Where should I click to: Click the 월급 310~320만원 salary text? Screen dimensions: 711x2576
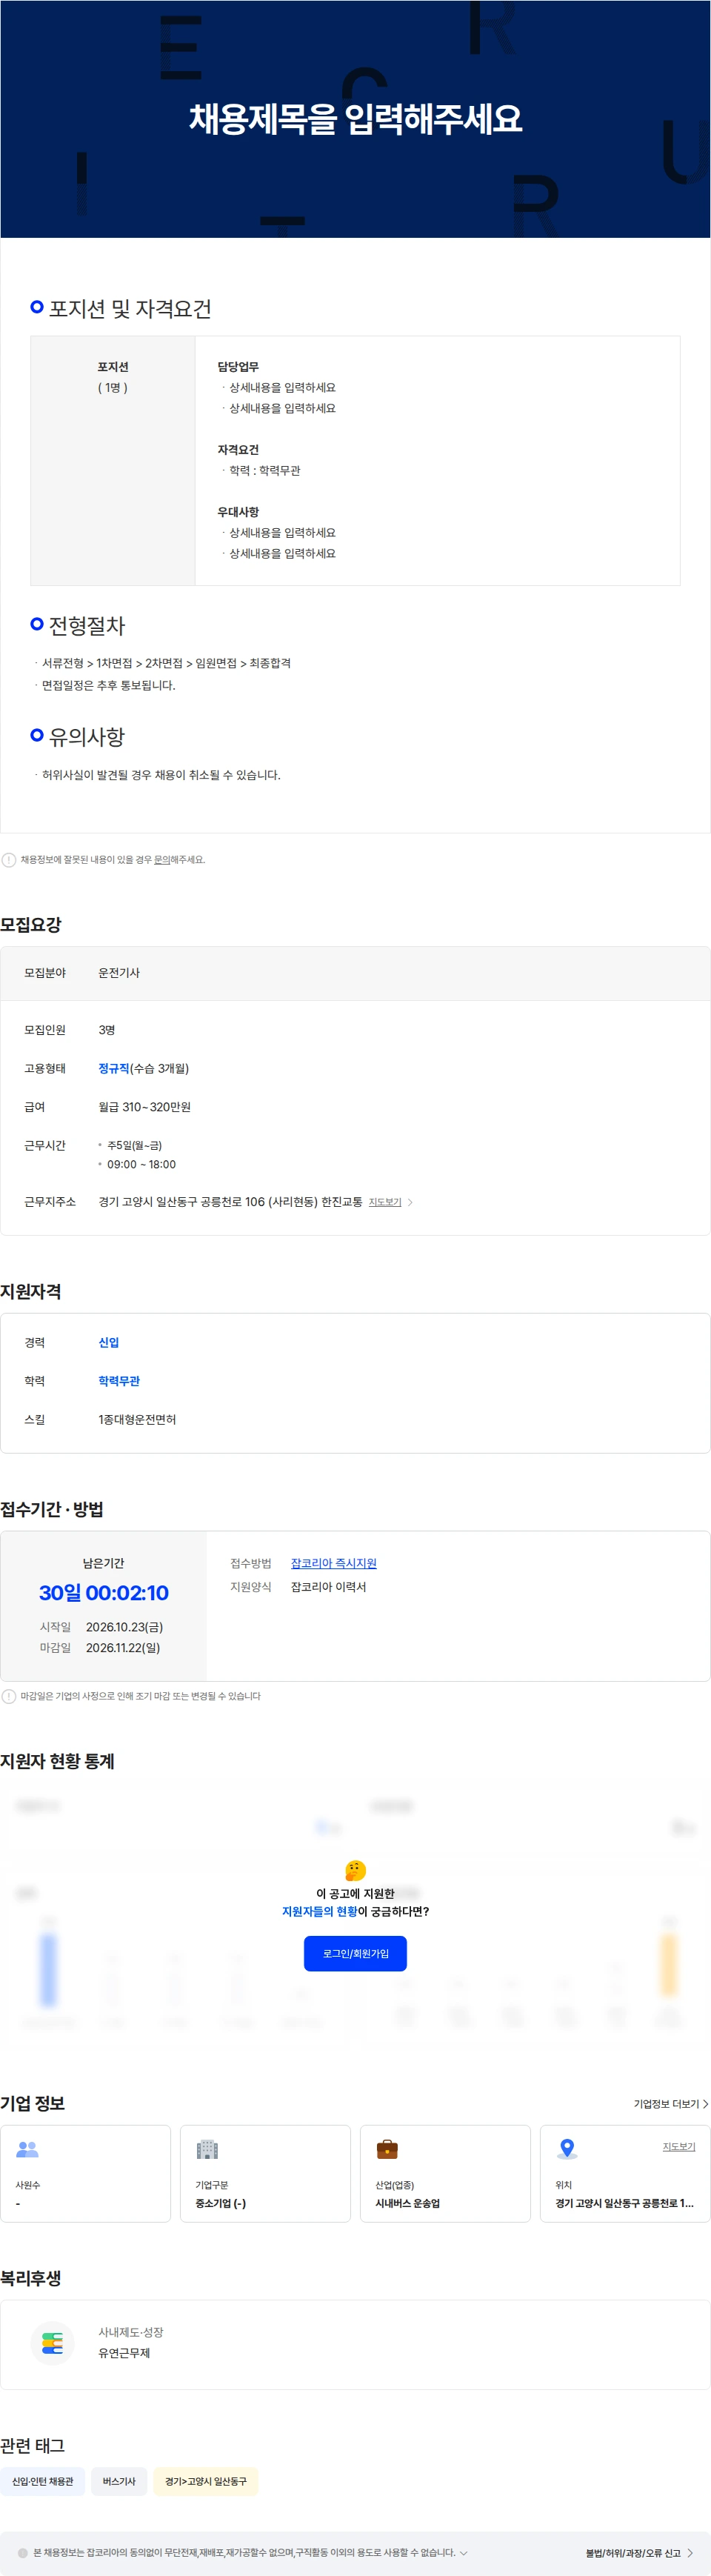pyautogui.click(x=144, y=1107)
